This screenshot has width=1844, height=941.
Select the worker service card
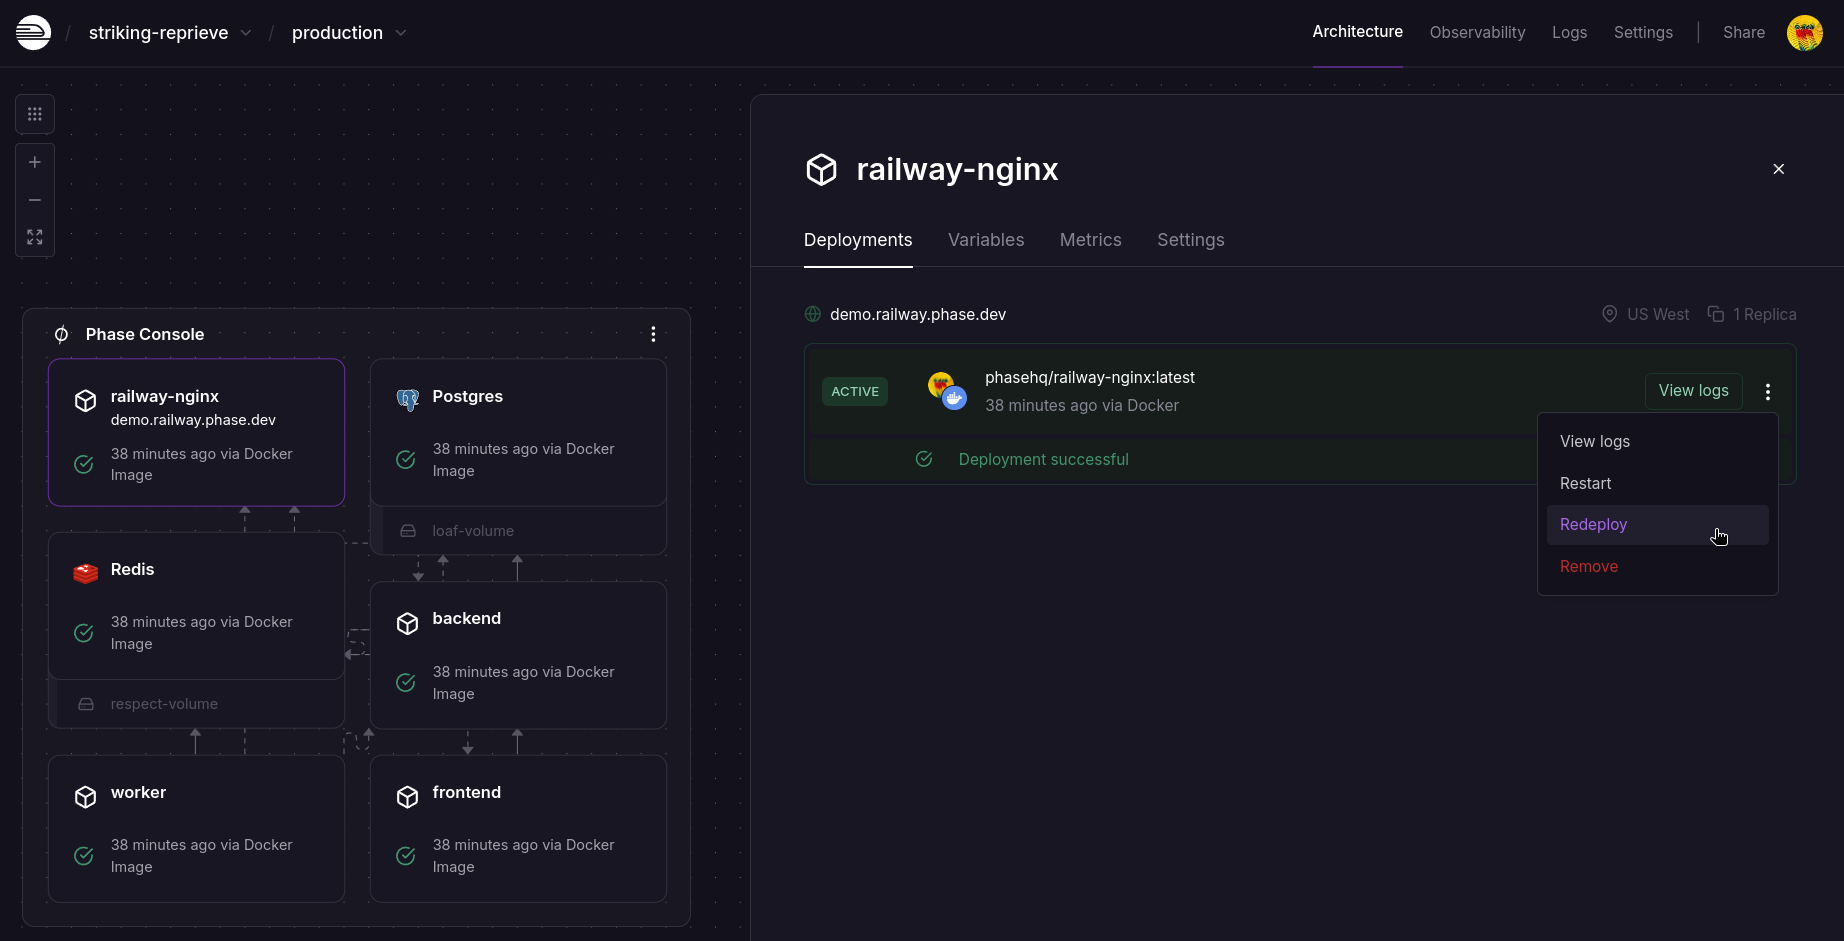(x=196, y=828)
